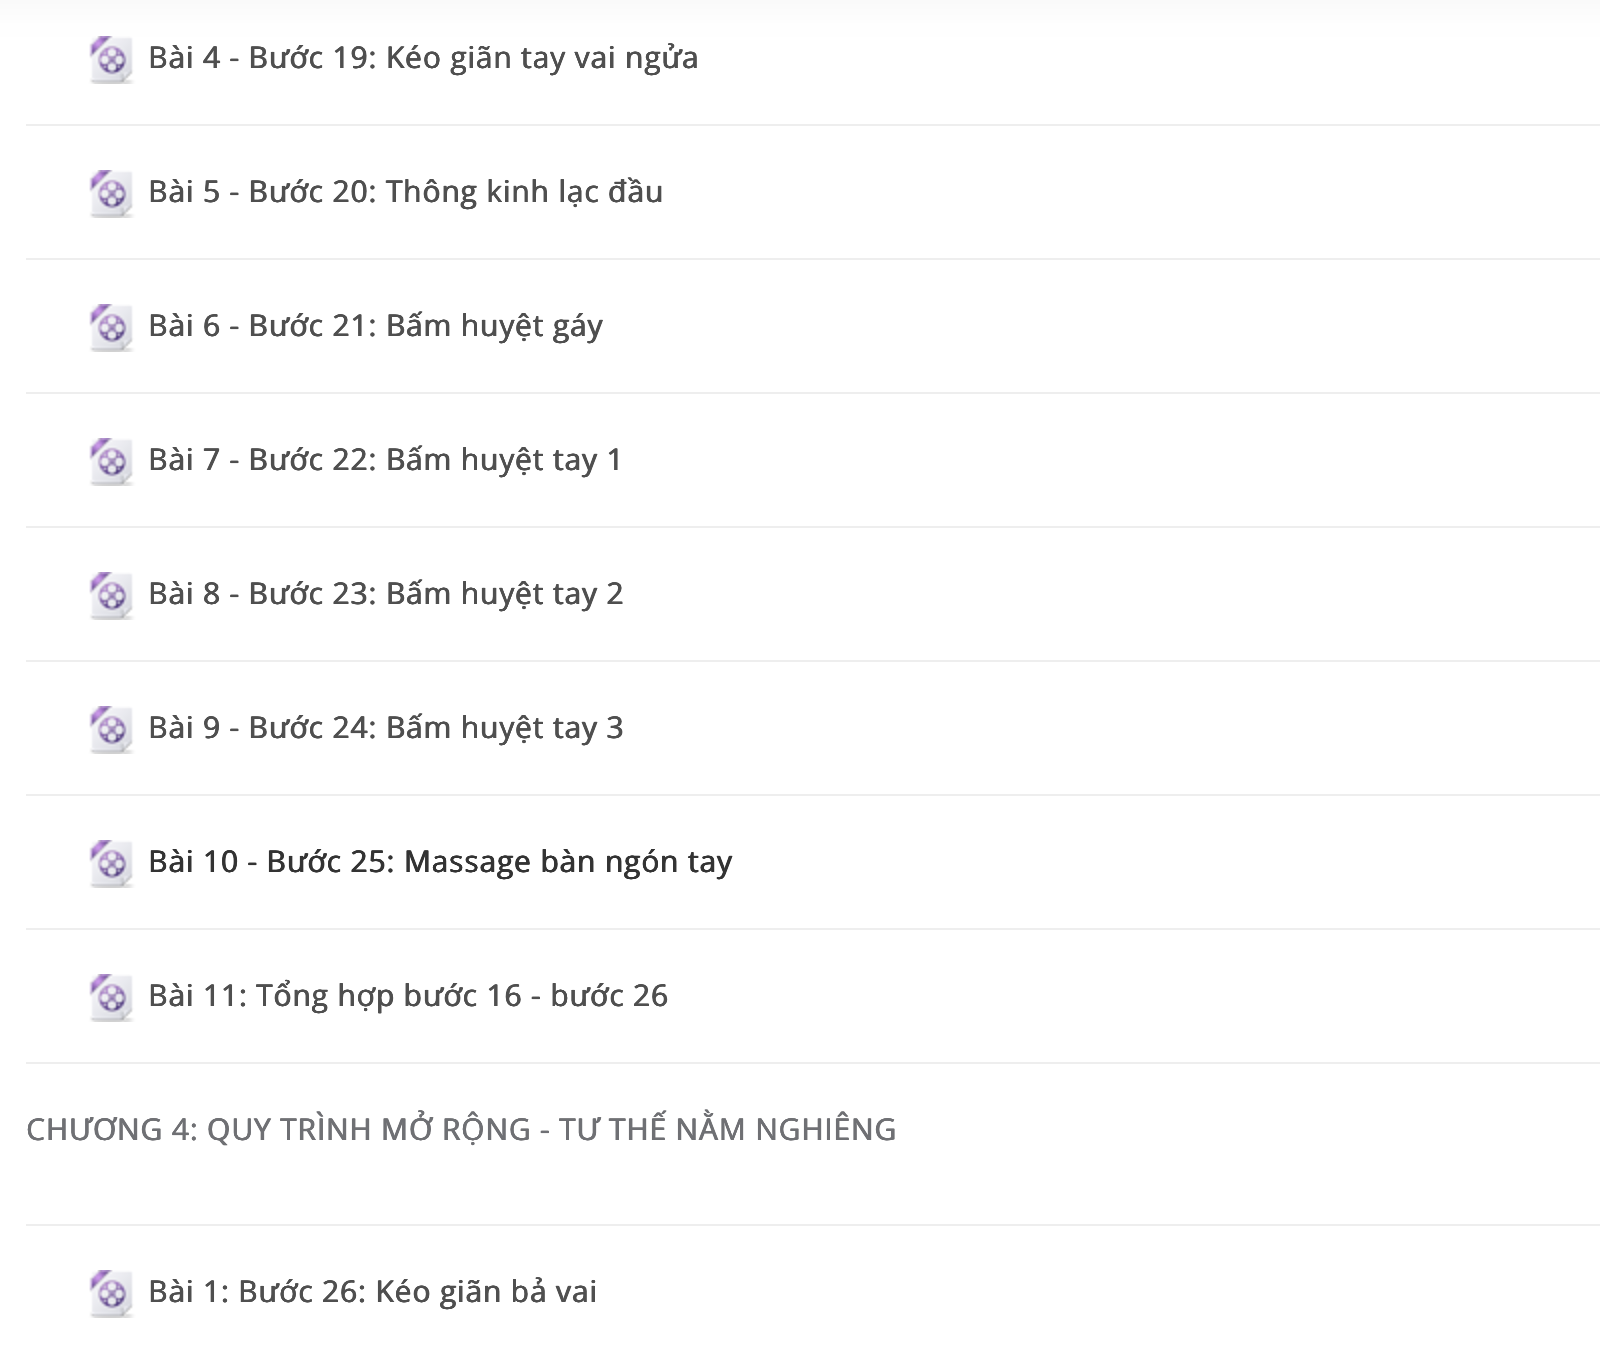Click video icon next to Bài 6 Bước 21
This screenshot has height=1350, width=1600.
(x=111, y=328)
